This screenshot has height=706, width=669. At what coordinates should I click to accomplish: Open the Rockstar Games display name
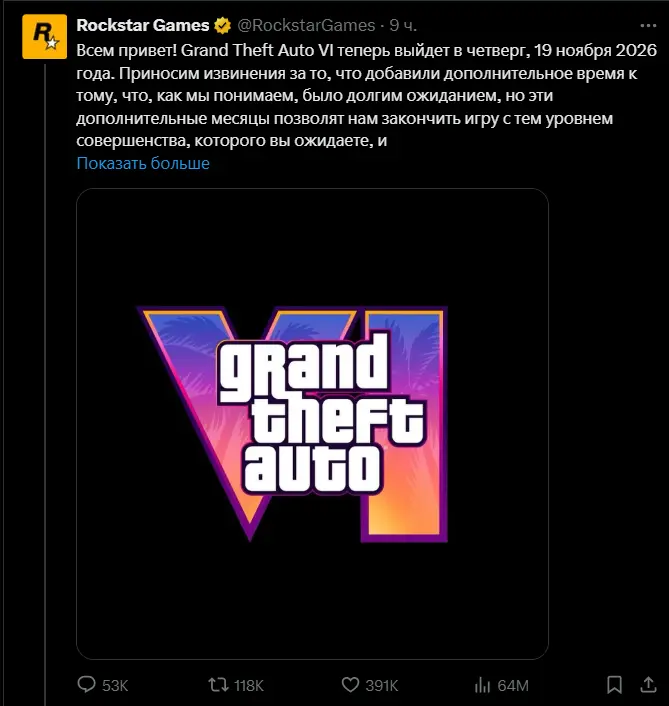coord(143,25)
